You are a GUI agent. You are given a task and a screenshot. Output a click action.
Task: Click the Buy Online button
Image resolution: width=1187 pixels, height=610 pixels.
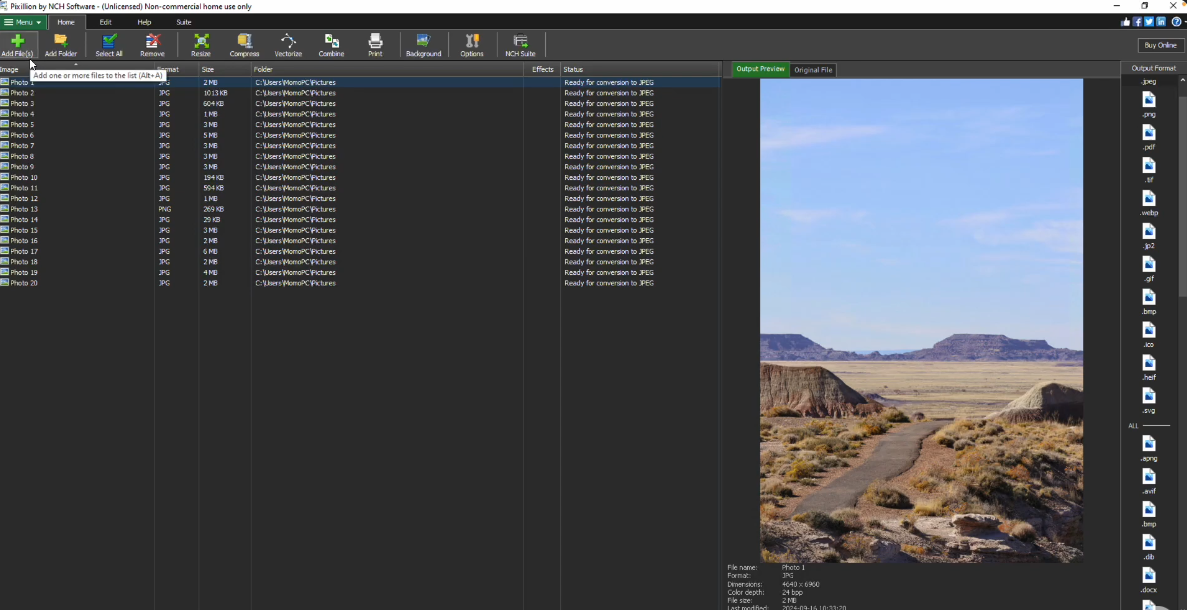tap(1161, 45)
